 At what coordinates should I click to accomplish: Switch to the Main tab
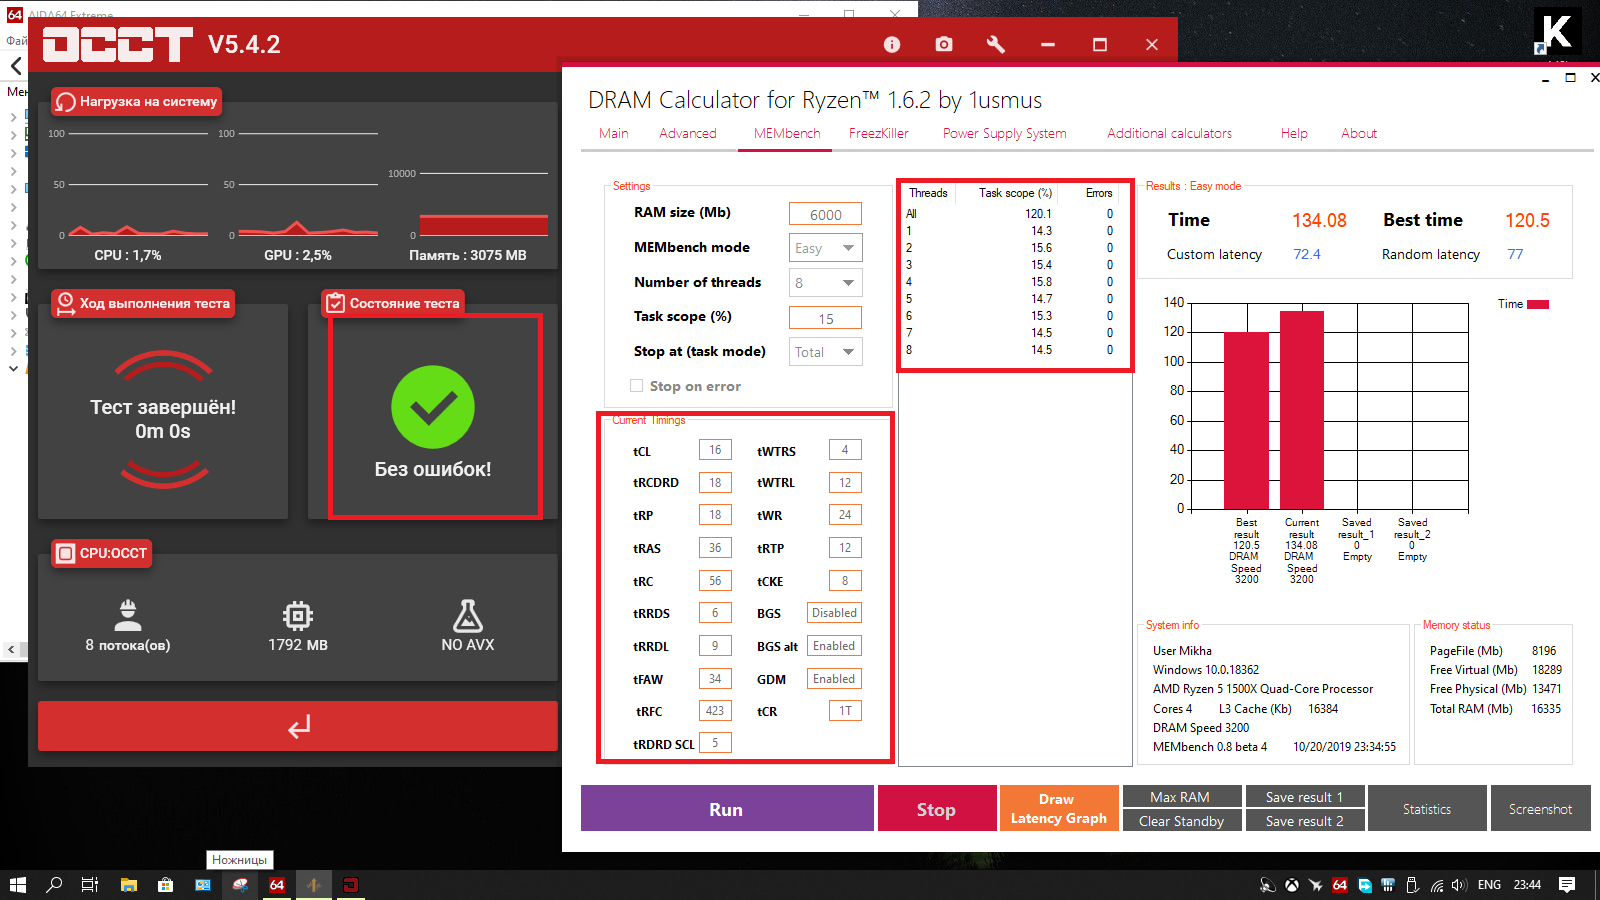tap(614, 133)
